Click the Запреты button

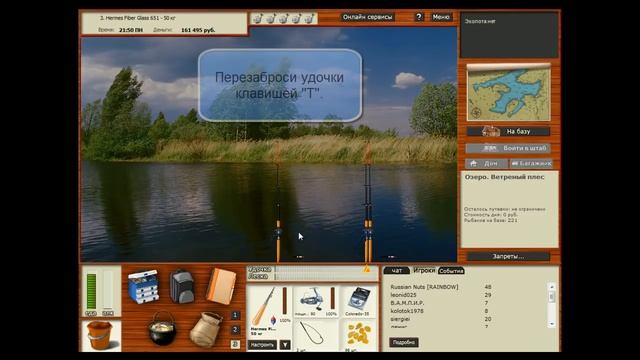pos(508,256)
